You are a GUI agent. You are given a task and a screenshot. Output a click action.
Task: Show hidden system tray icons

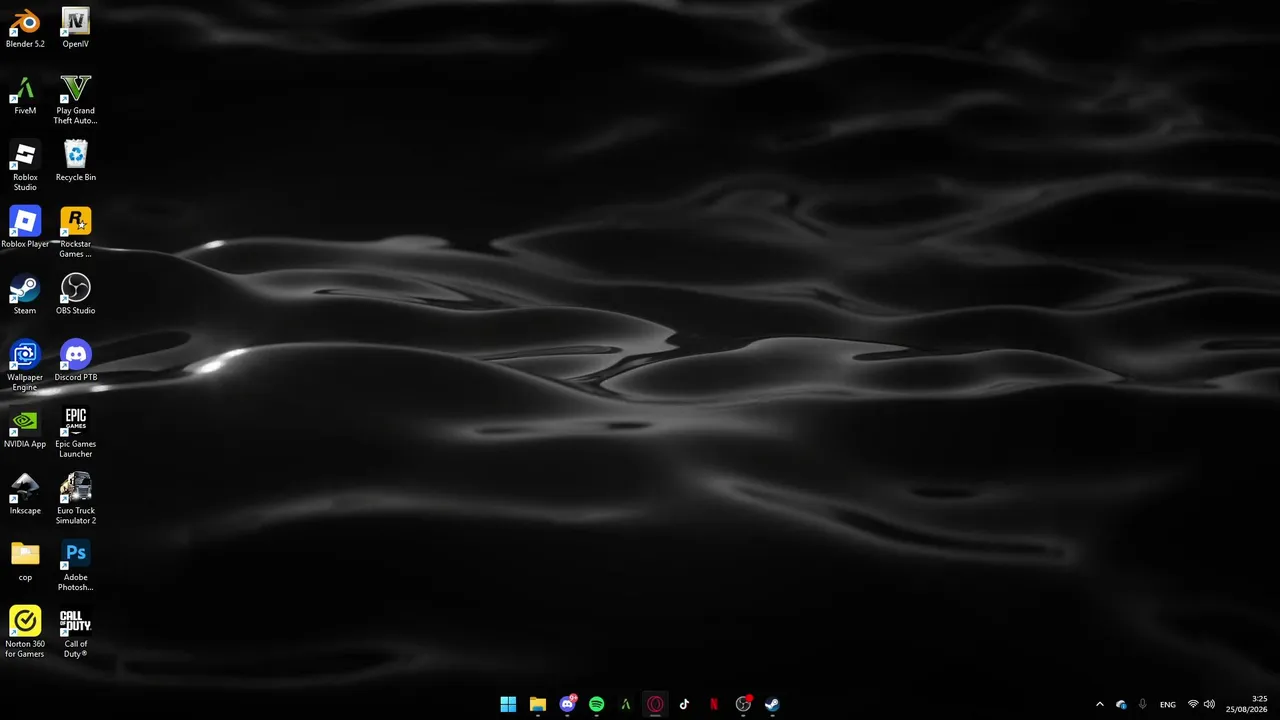click(x=1100, y=704)
